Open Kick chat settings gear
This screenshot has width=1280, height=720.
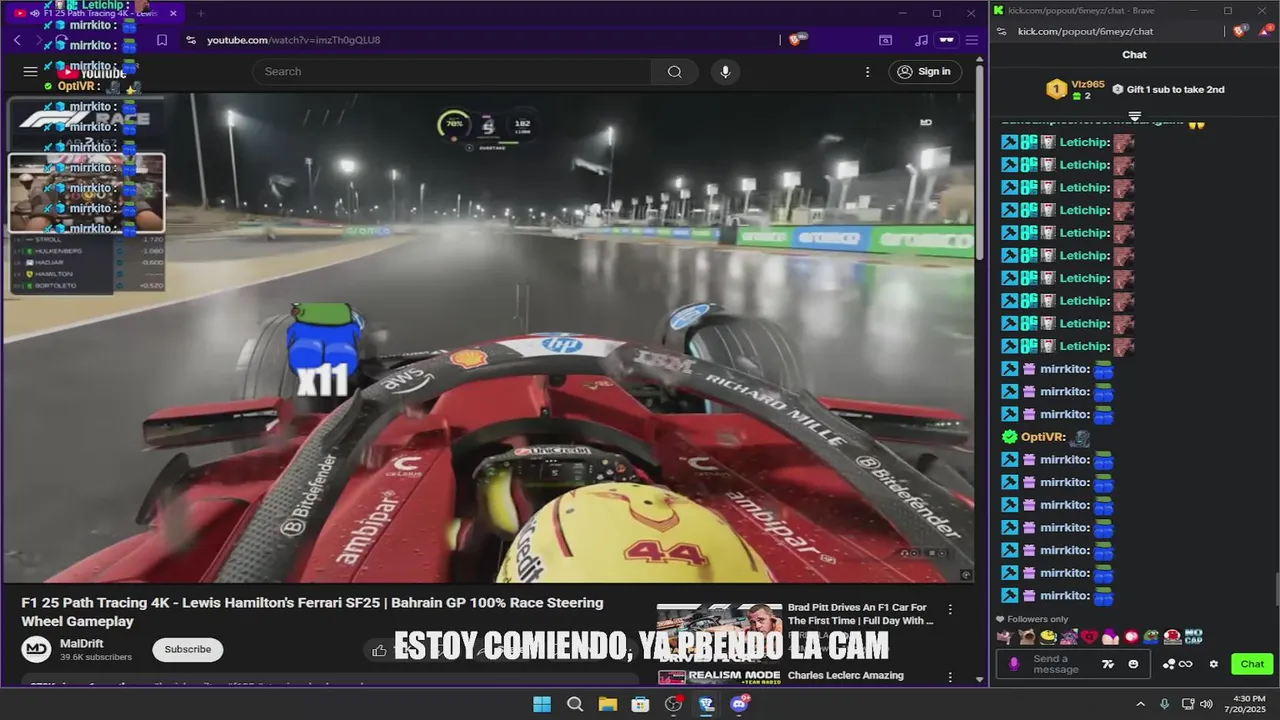(1214, 664)
